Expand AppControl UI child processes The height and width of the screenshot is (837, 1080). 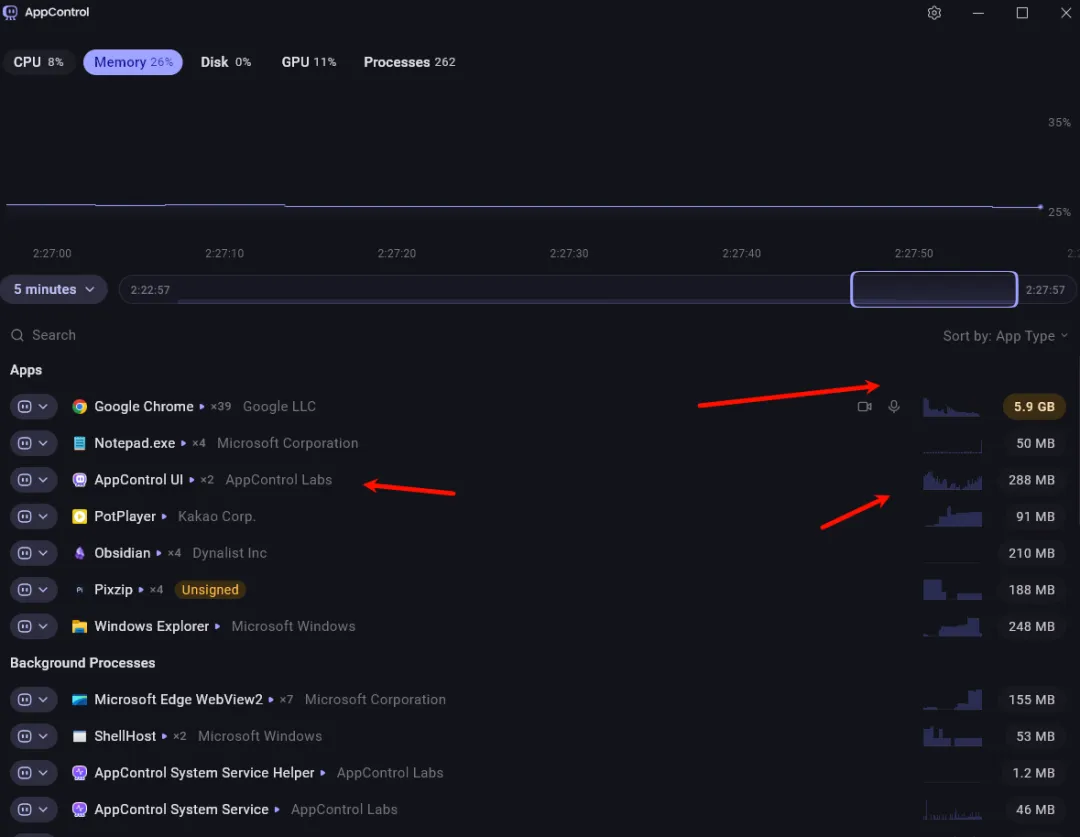(x=191, y=479)
